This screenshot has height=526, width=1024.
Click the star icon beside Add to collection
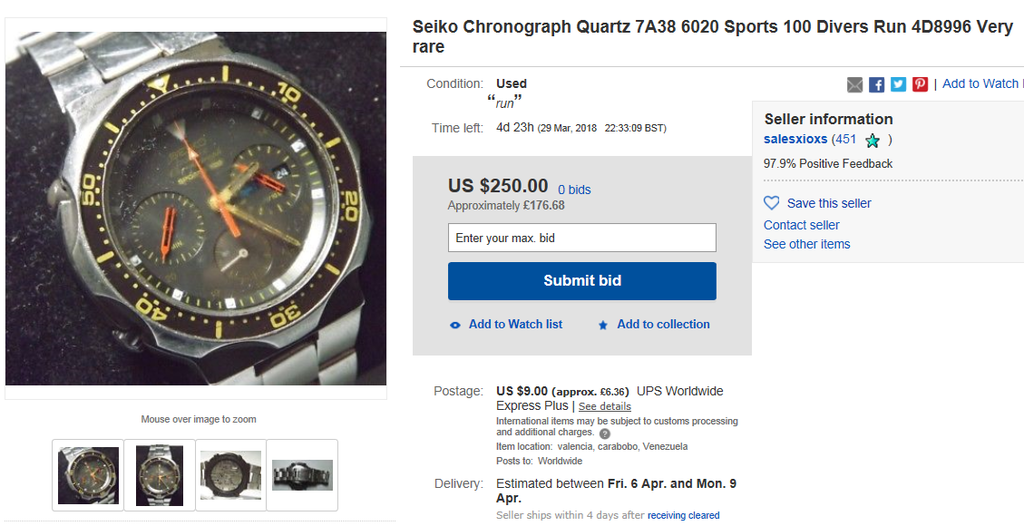tap(603, 325)
